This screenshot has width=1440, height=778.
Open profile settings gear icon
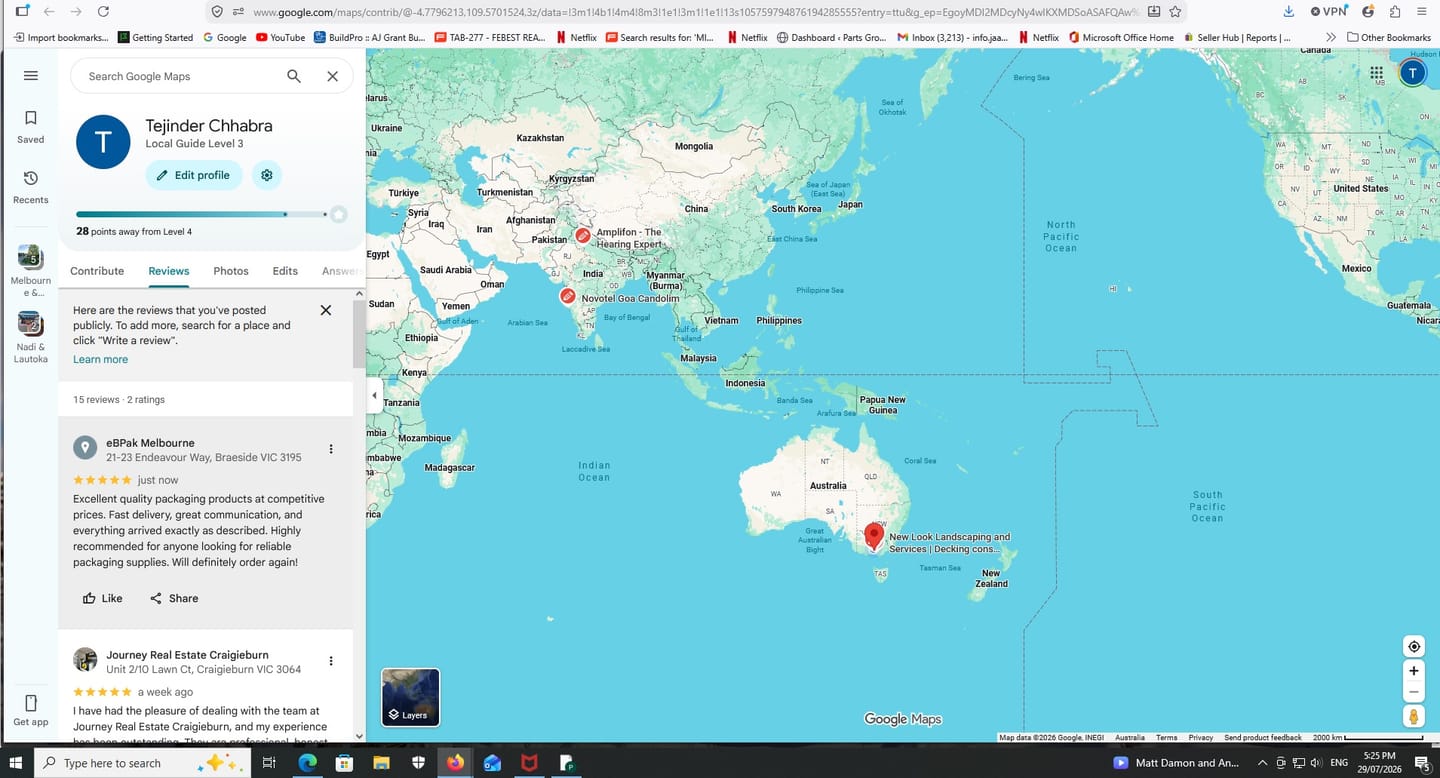click(x=267, y=175)
